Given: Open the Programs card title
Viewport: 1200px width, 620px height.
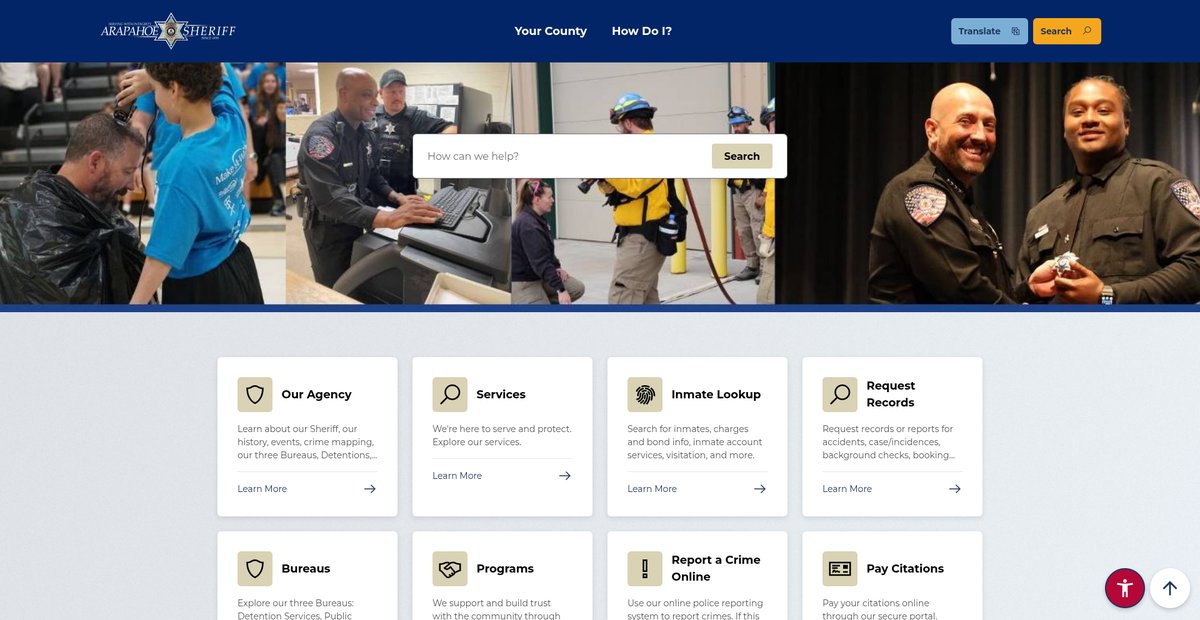Looking at the screenshot, I should tap(505, 568).
